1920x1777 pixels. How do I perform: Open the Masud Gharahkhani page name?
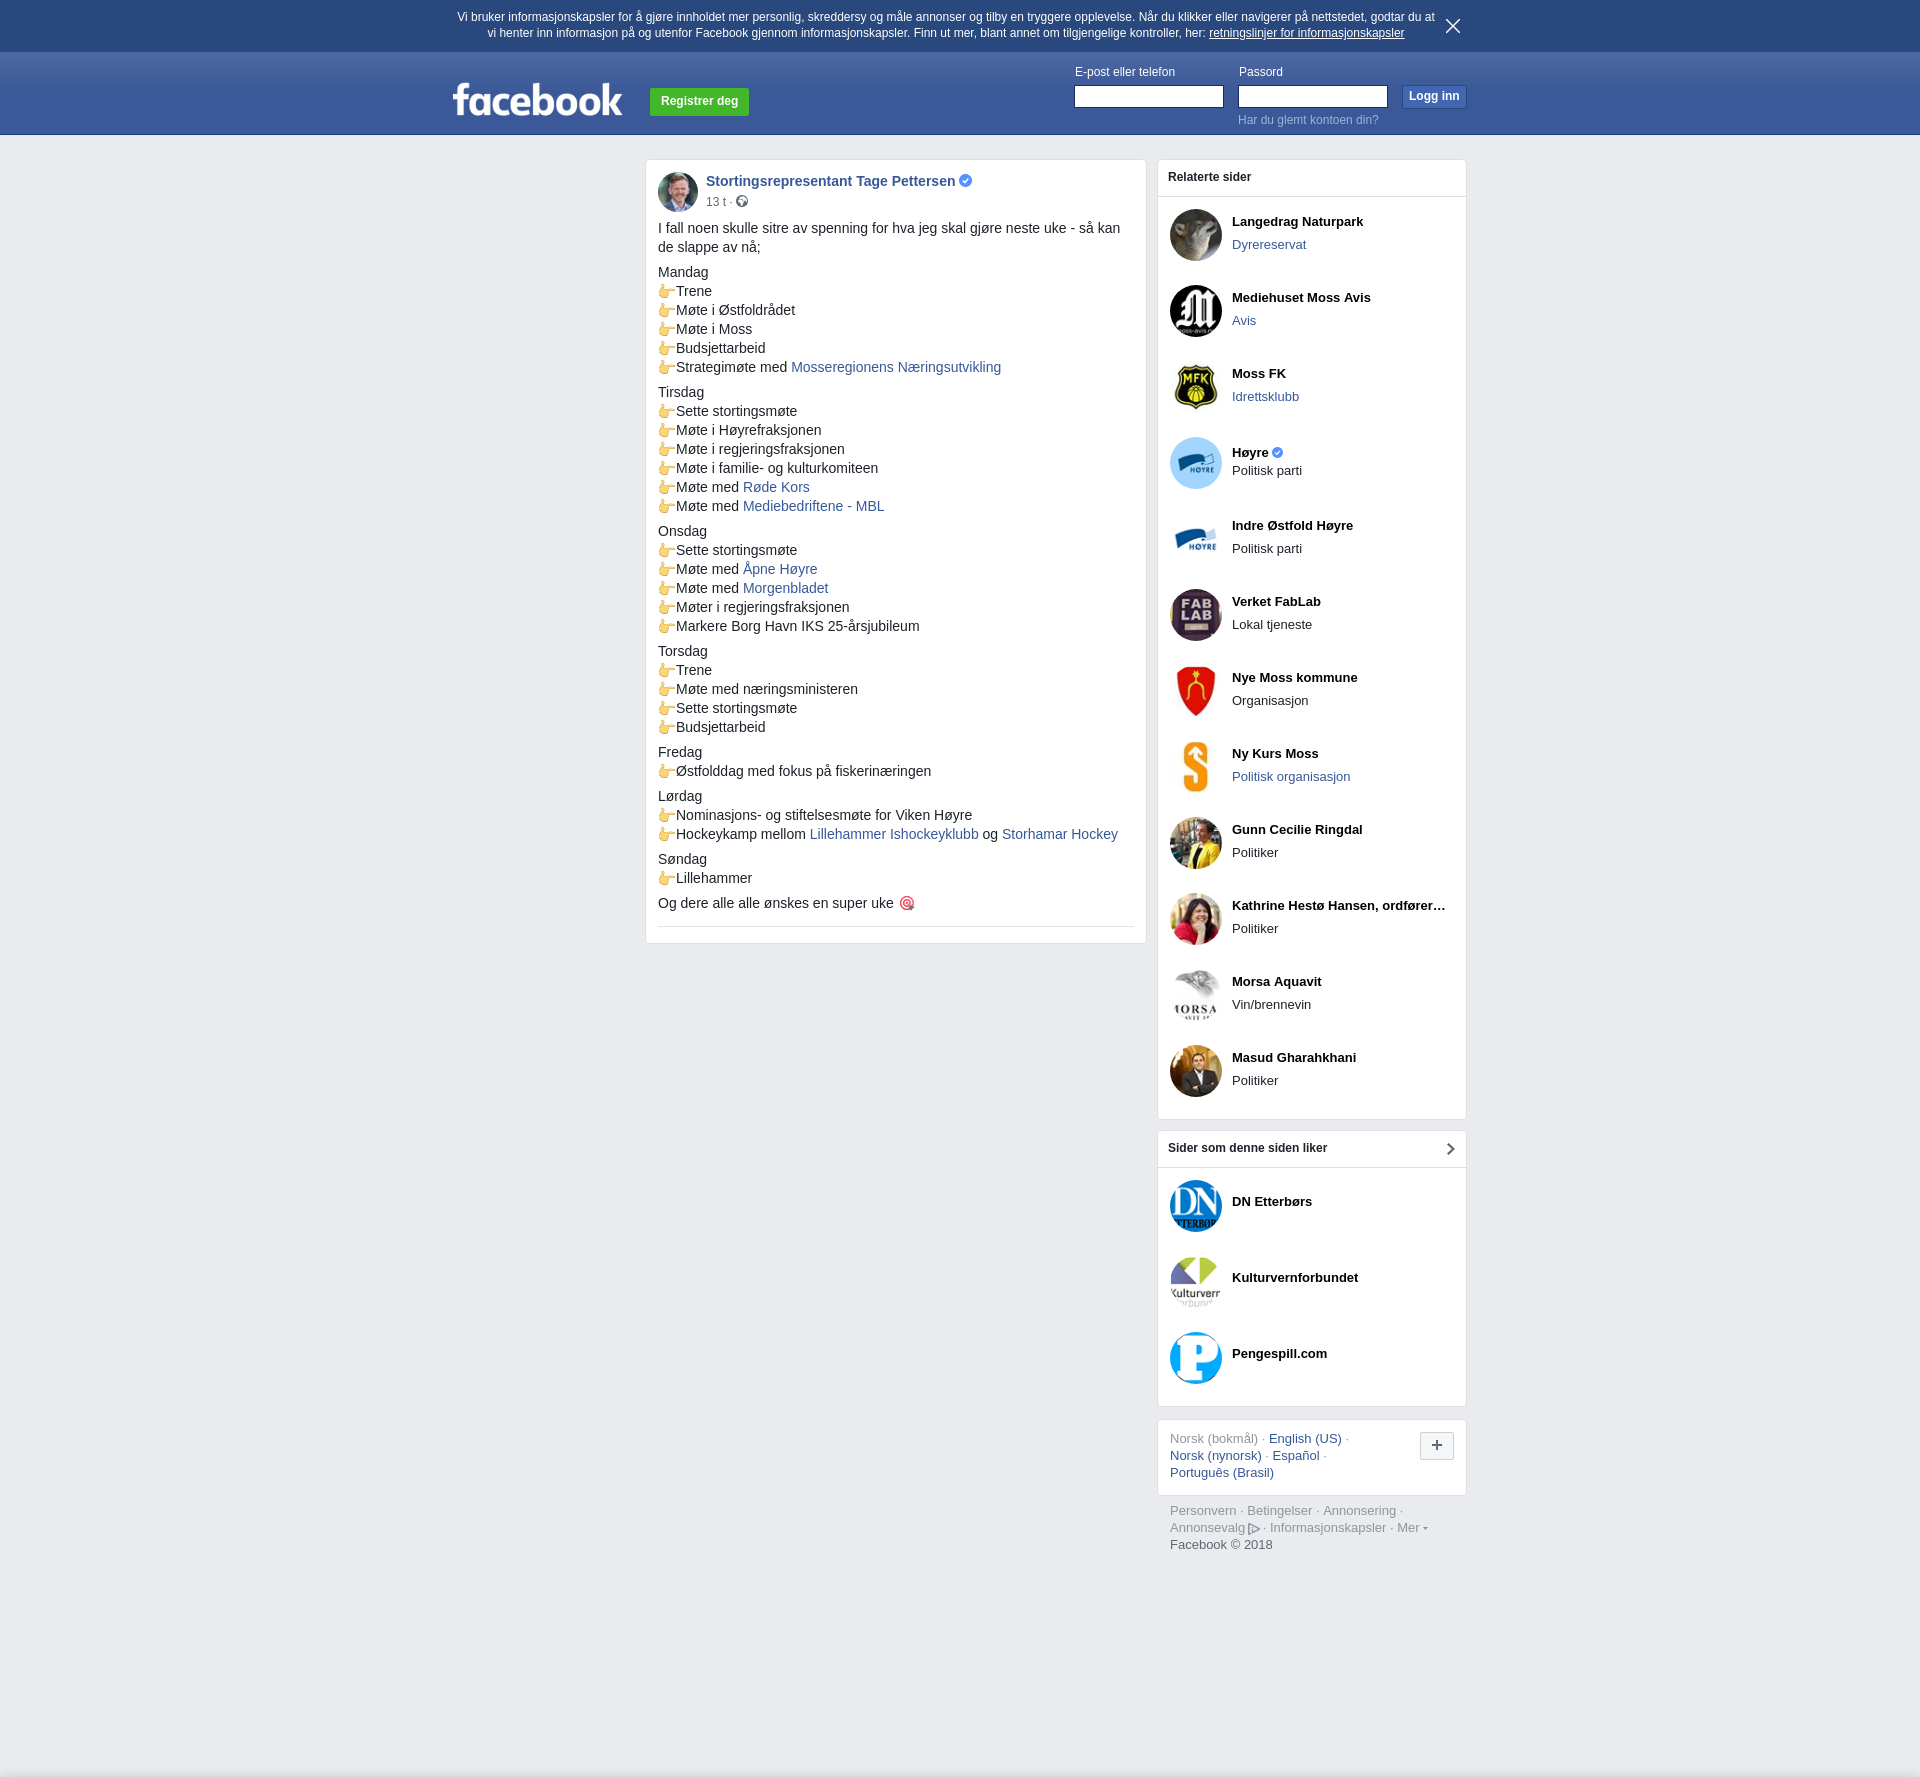coord(1294,1058)
